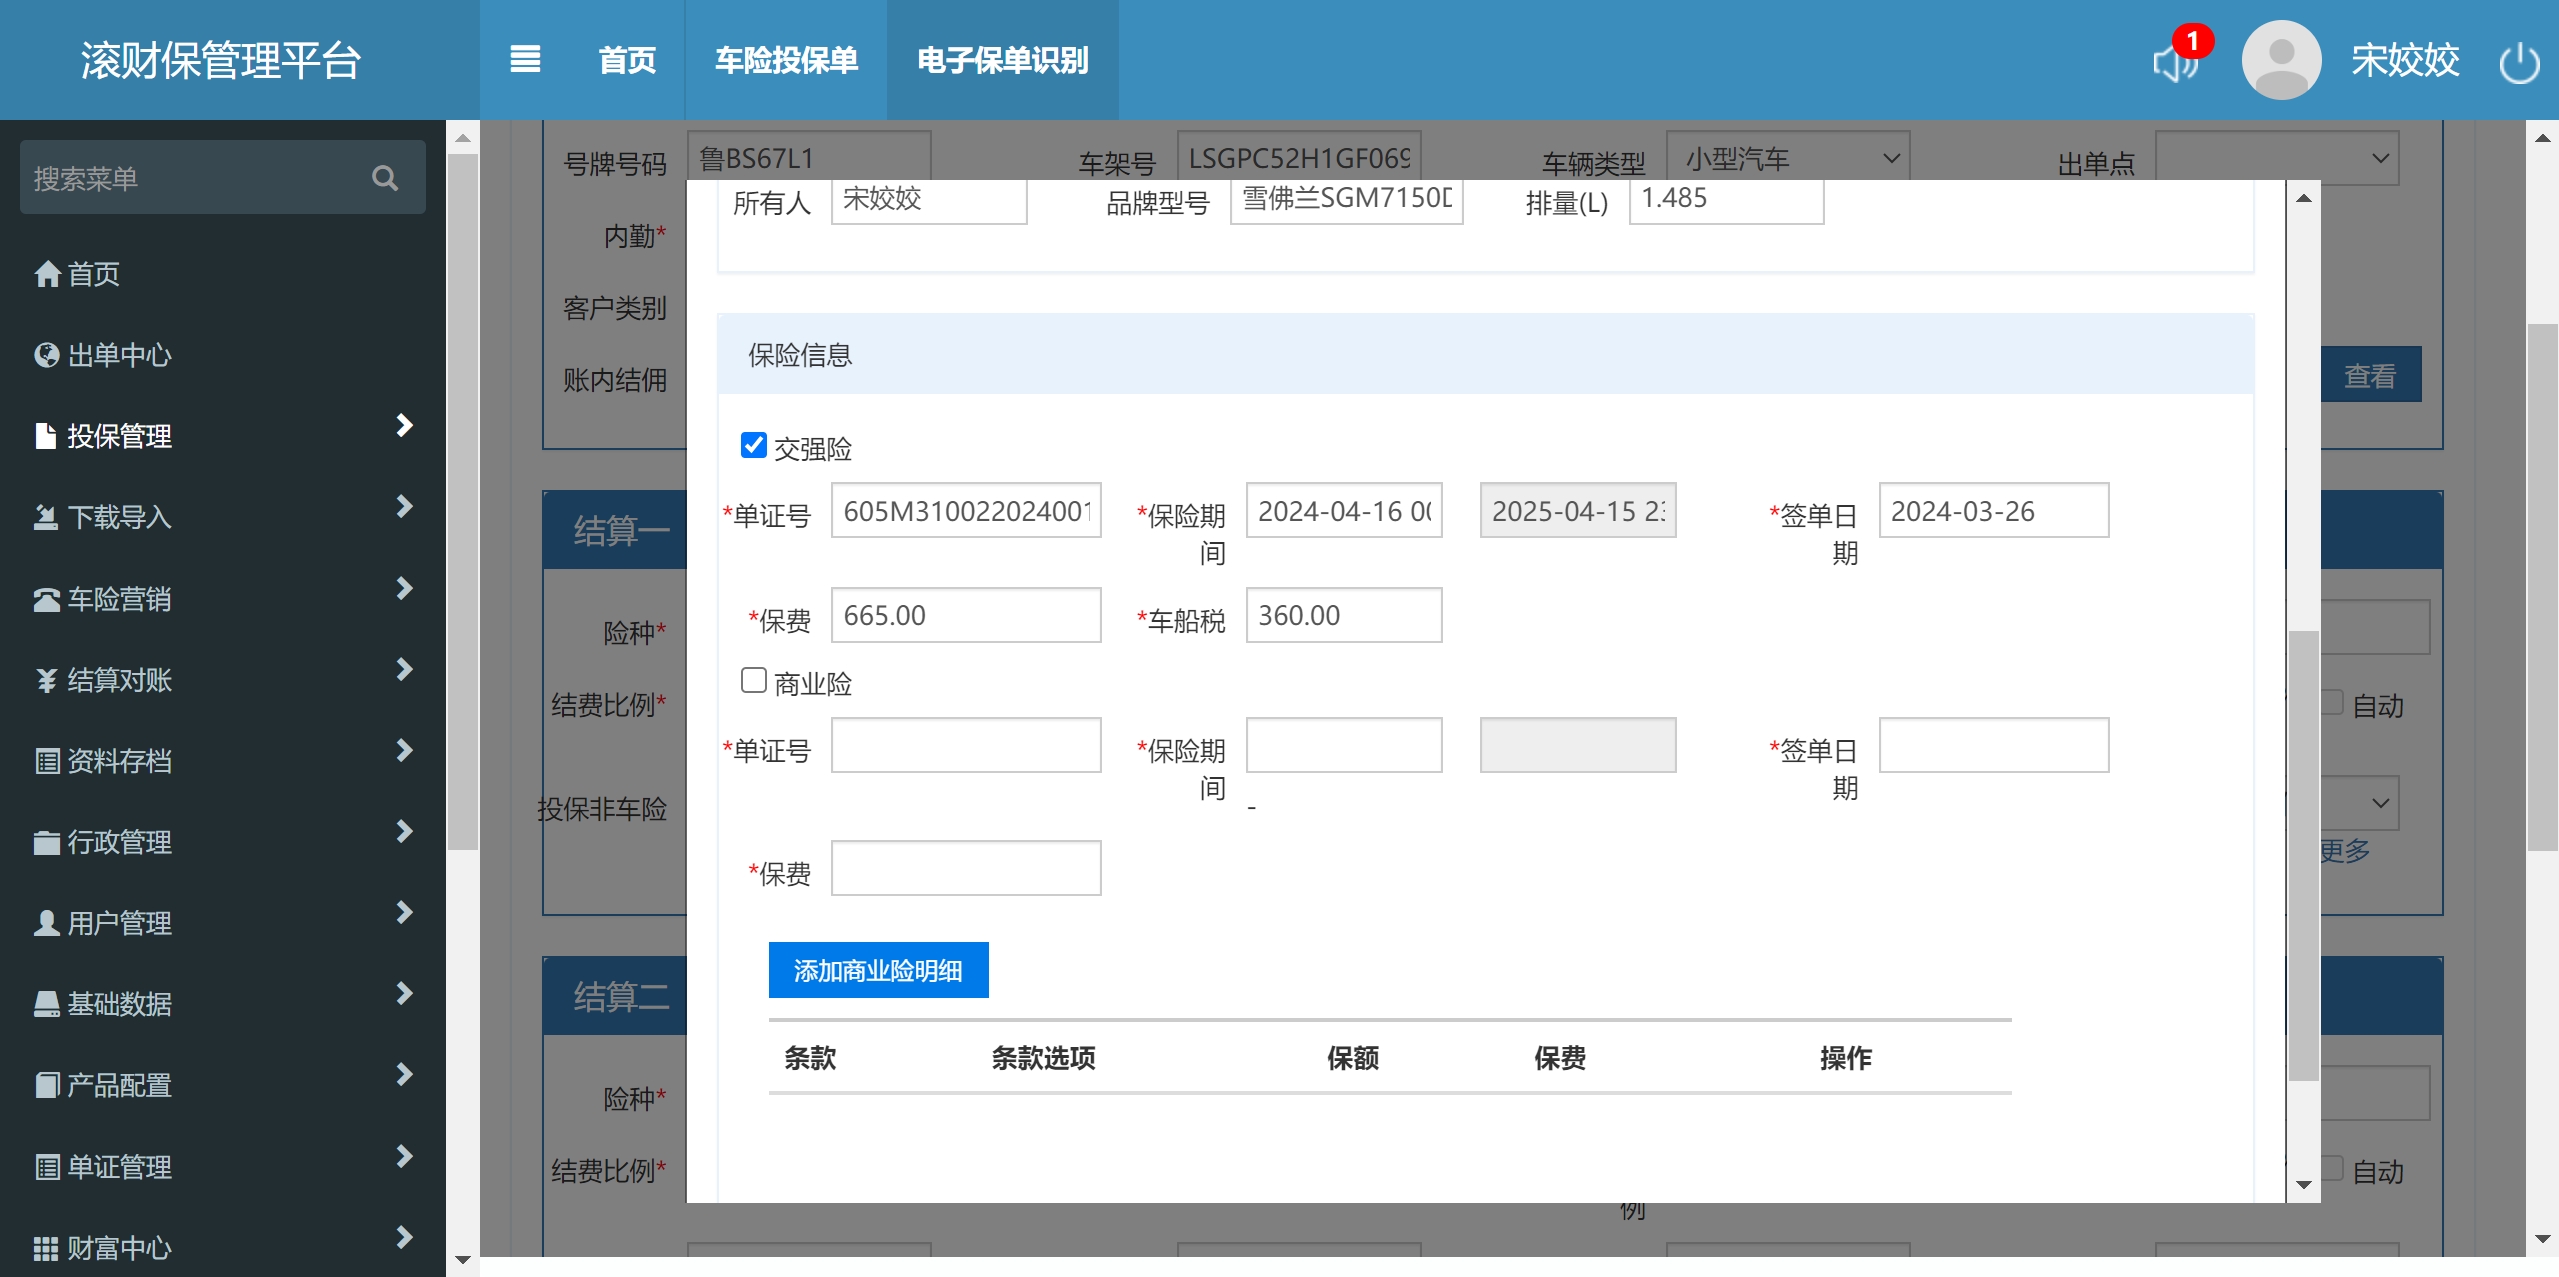The image size is (2559, 1277).
Task: Click the 添加商业险明细 button
Action: tap(878, 970)
